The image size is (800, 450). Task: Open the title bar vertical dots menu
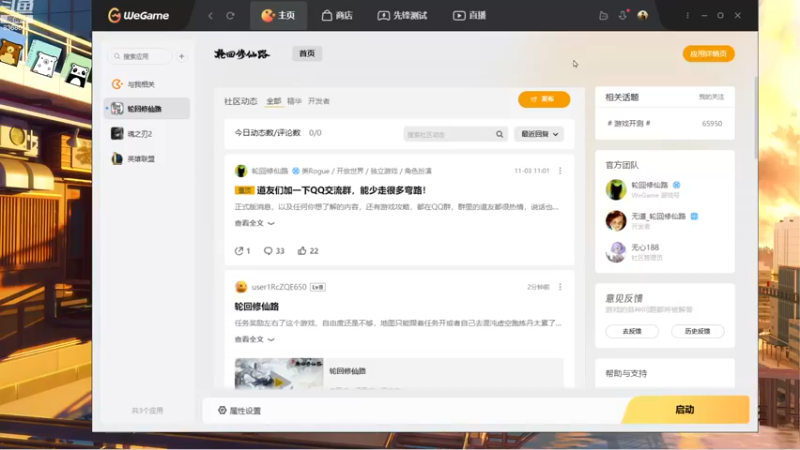[x=687, y=16]
